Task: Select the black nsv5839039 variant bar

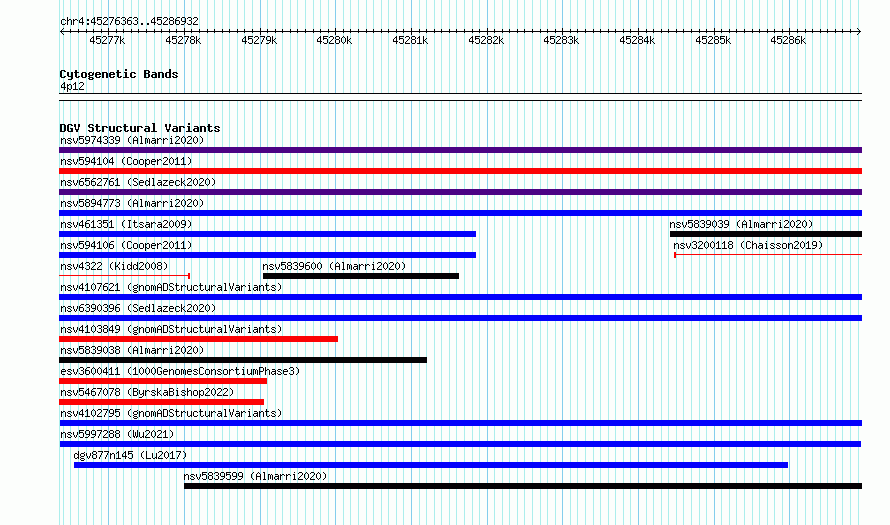Action: pyautogui.click(x=766, y=234)
